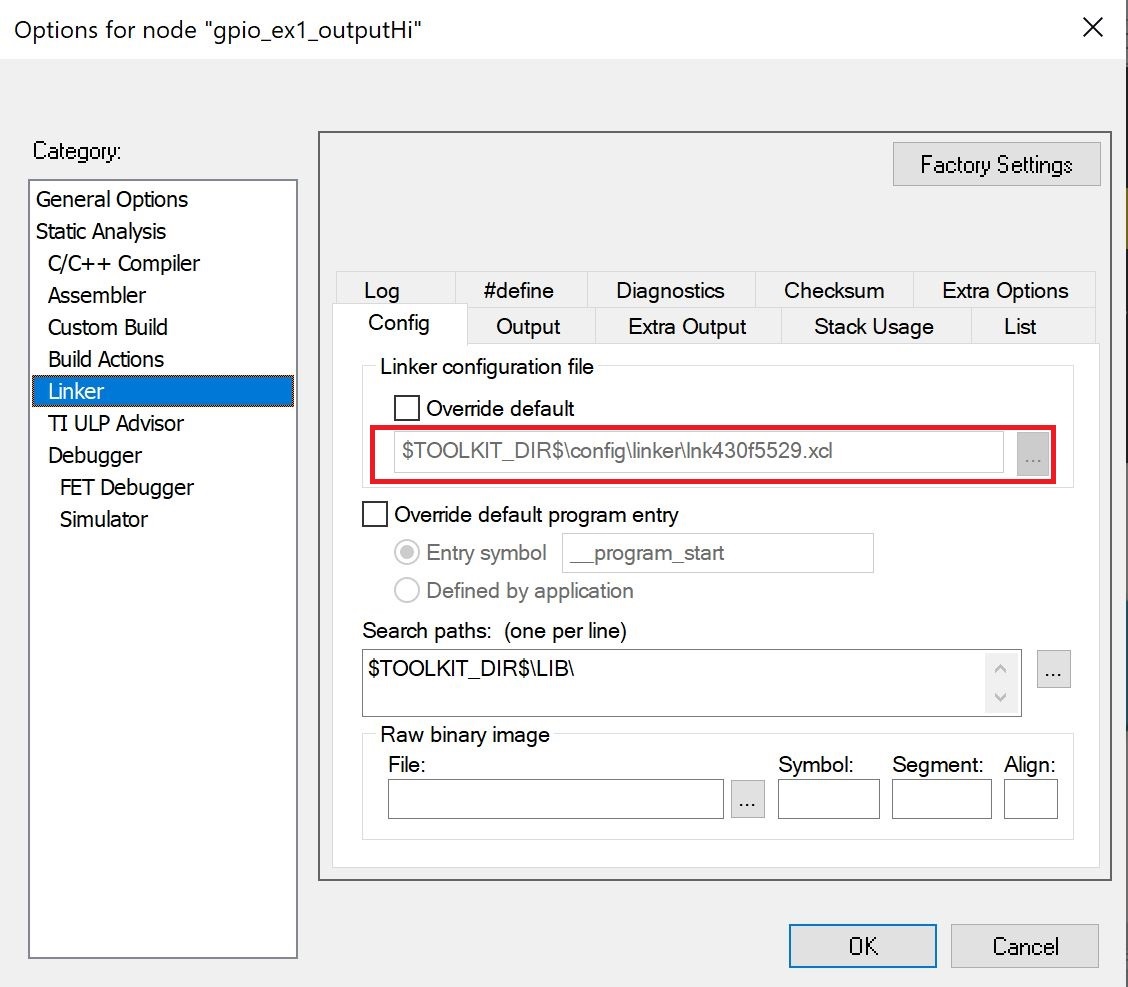
Task: Select TI ULP Advisor category
Action: click(x=116, y=423)
